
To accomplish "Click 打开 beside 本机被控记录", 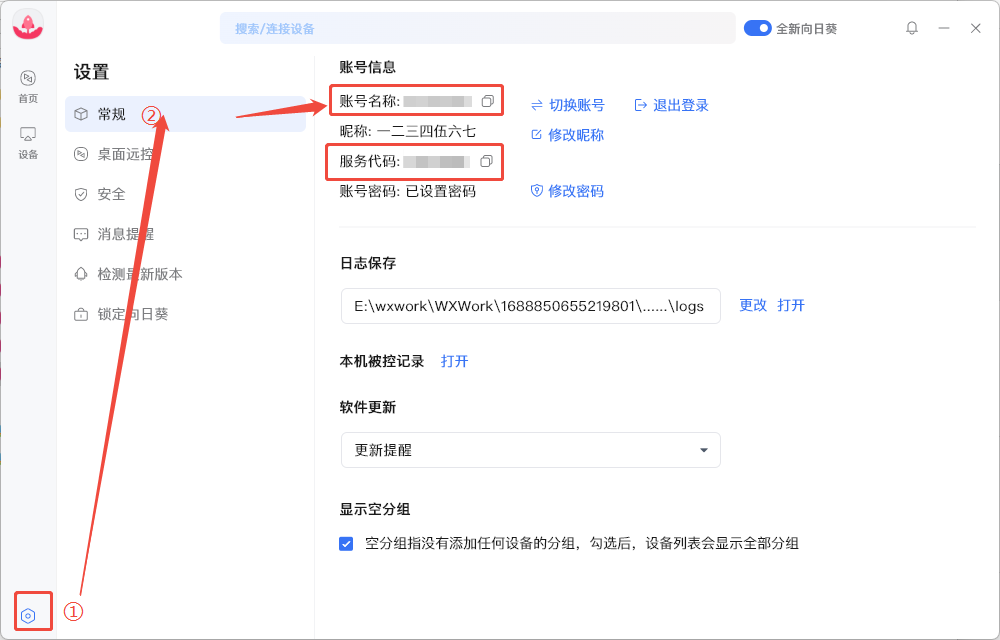I will (455, 361).
